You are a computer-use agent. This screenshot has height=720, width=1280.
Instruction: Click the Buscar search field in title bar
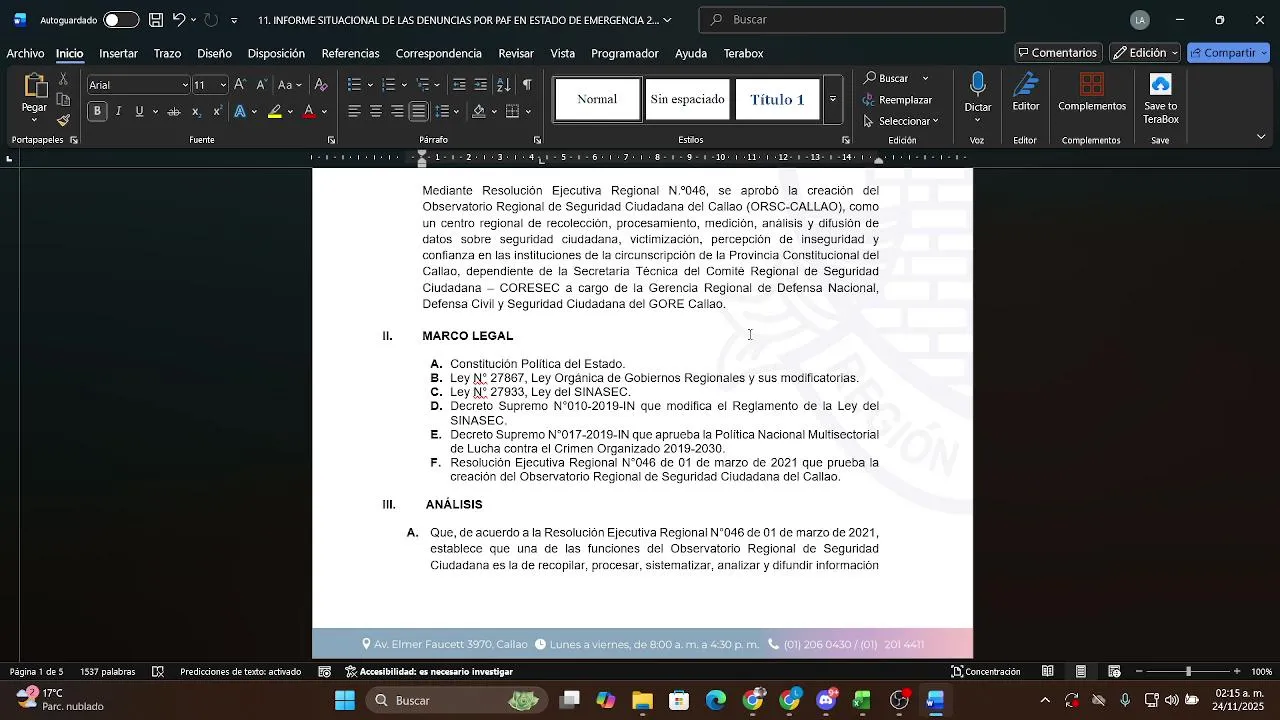tap(852, 20)
